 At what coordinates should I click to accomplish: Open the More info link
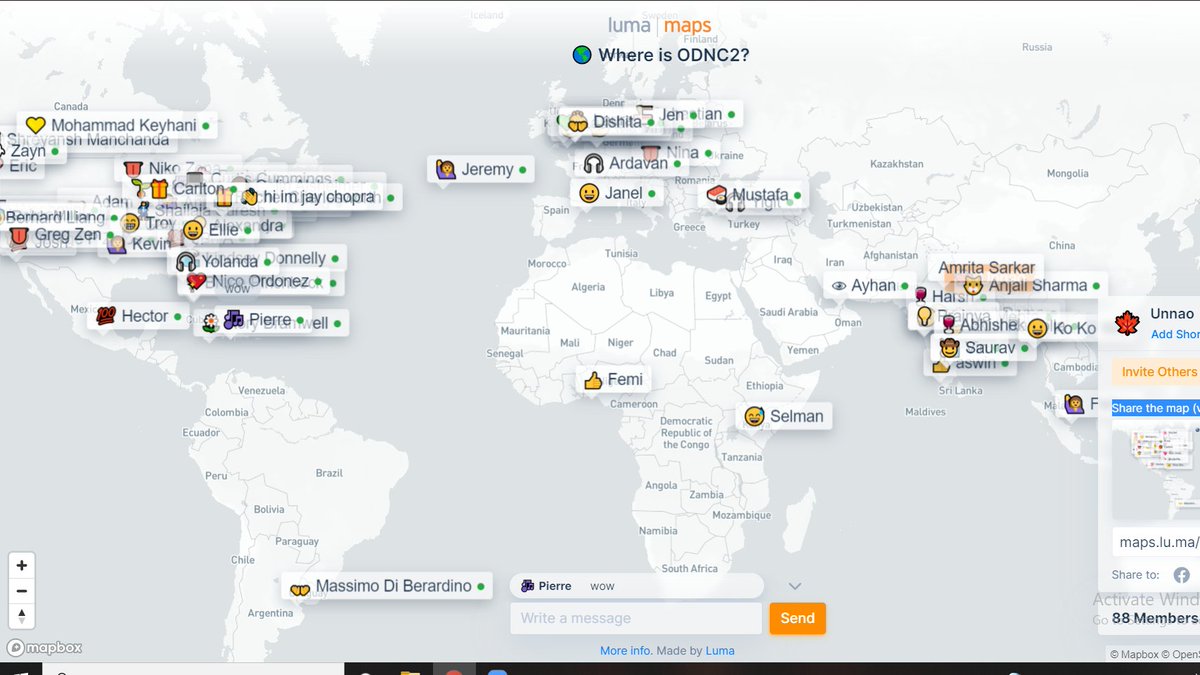tap(626, 651)
